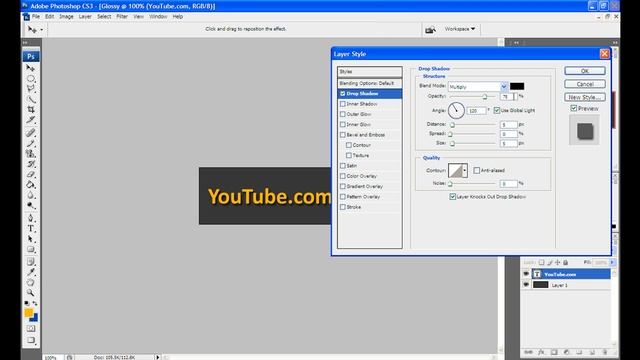The height and width of the screenshot is (360, 640).
Task: Select the Paint Bucket tool
Action: pos(31,185)
